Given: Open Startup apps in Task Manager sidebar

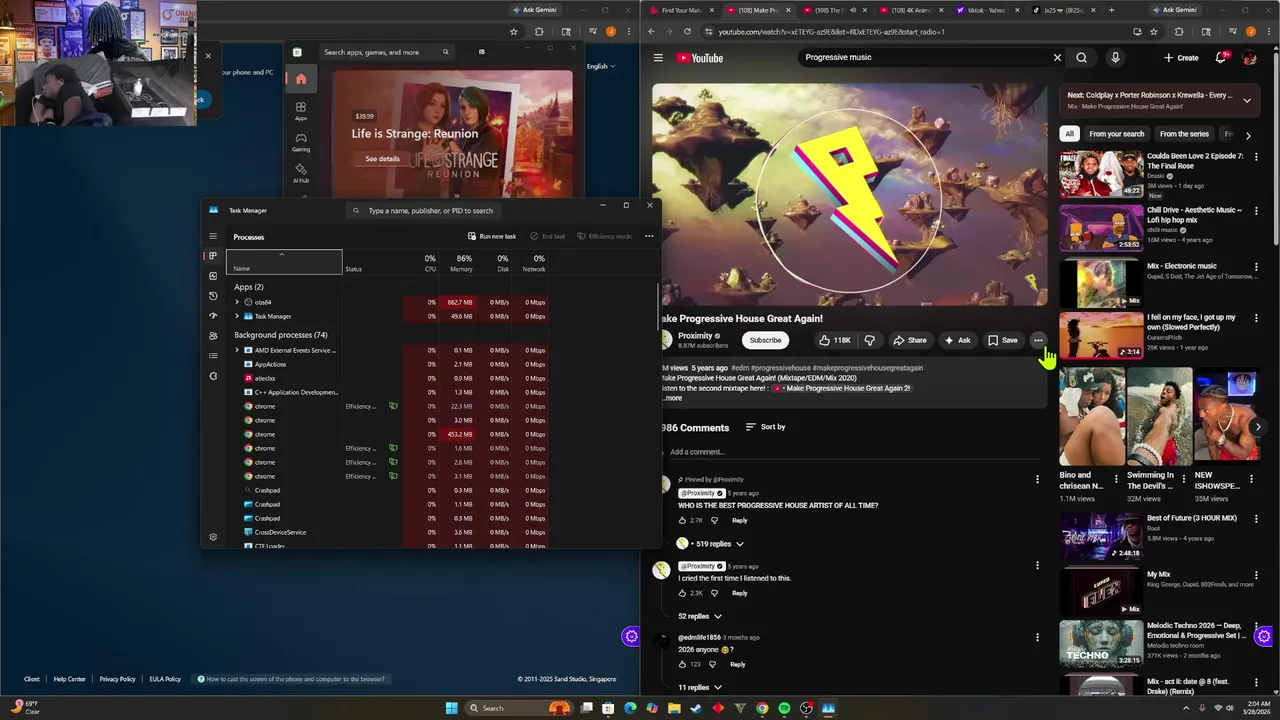Looking at the screenshot, I should point(213,316).
